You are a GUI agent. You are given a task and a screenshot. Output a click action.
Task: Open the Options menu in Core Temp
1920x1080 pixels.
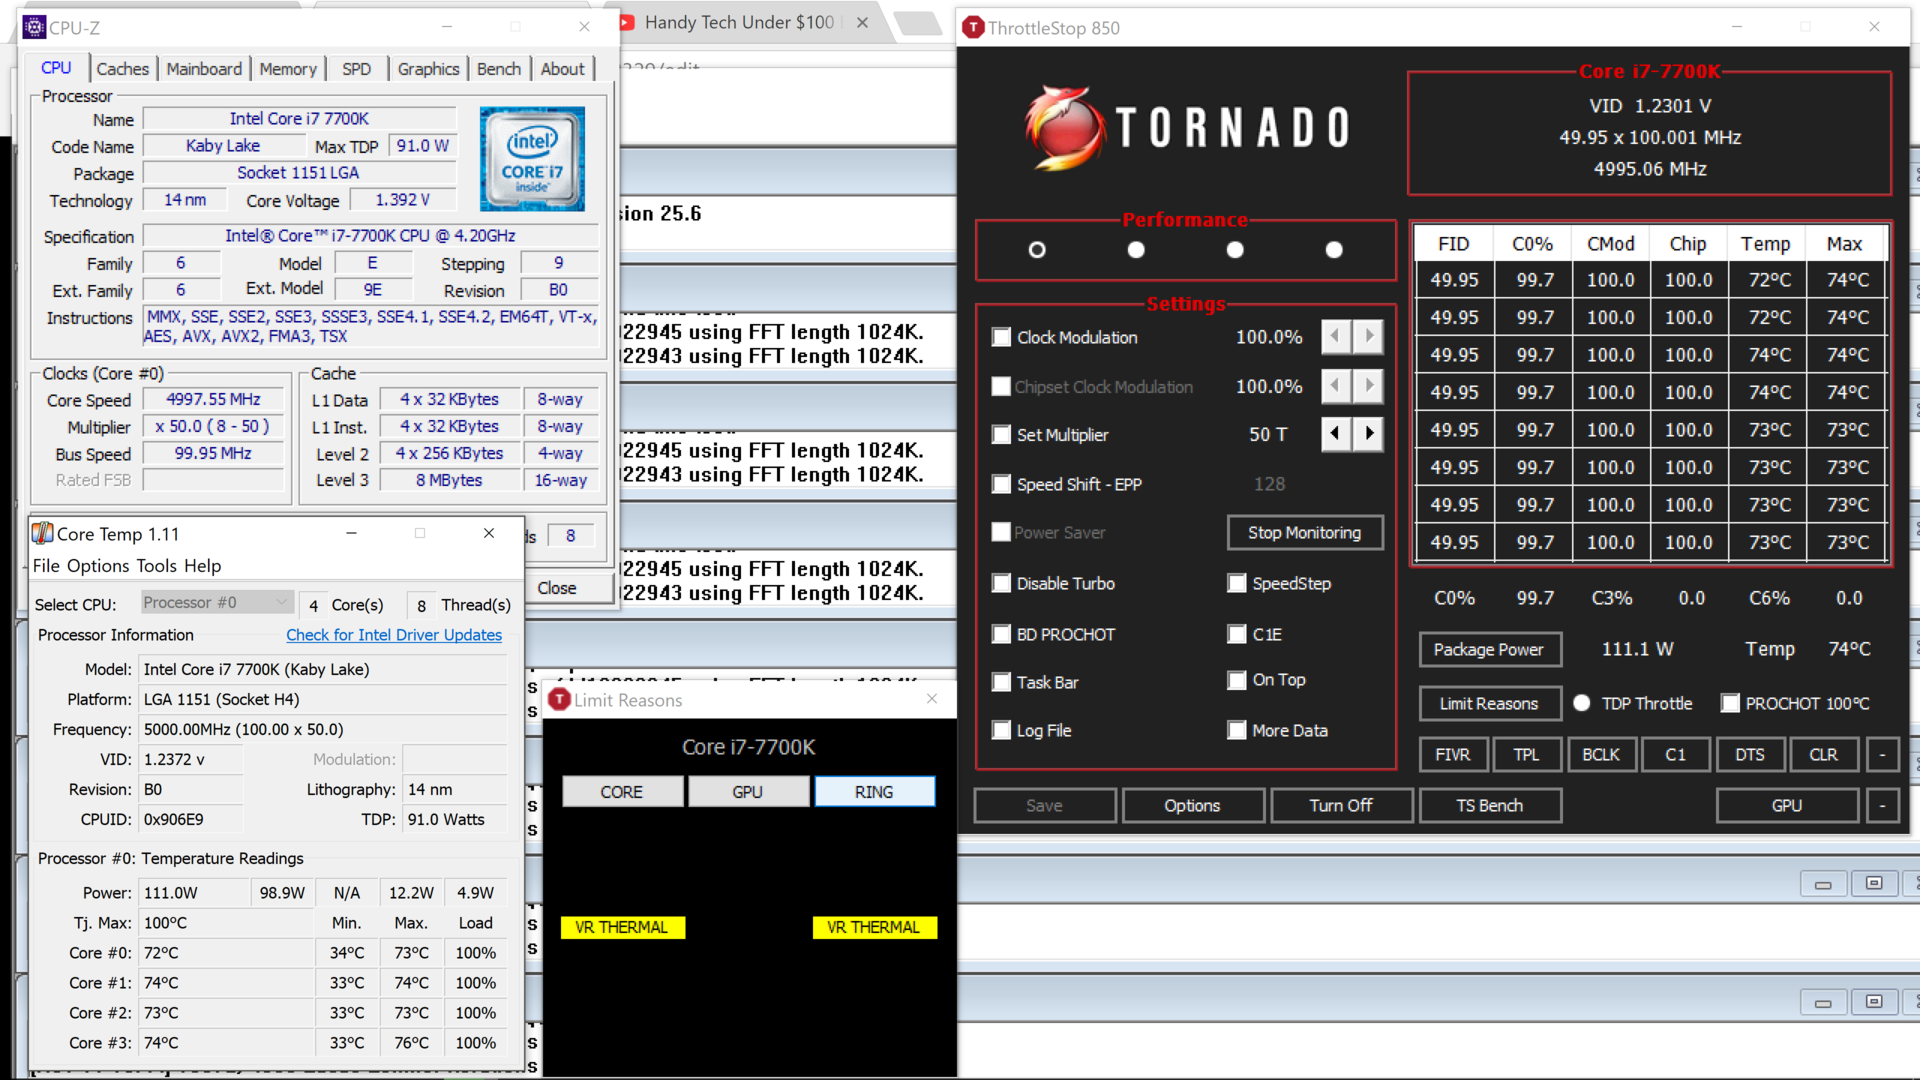point(98,565)
